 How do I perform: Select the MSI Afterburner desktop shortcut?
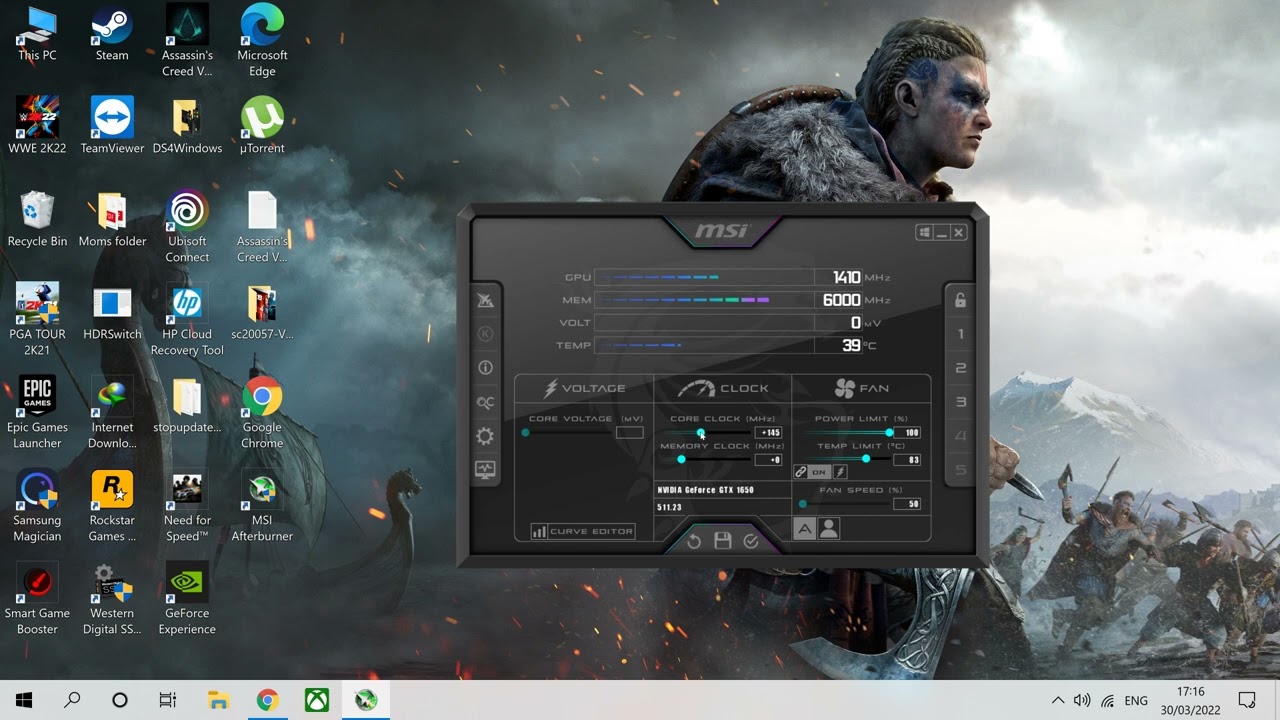[262, 508]
